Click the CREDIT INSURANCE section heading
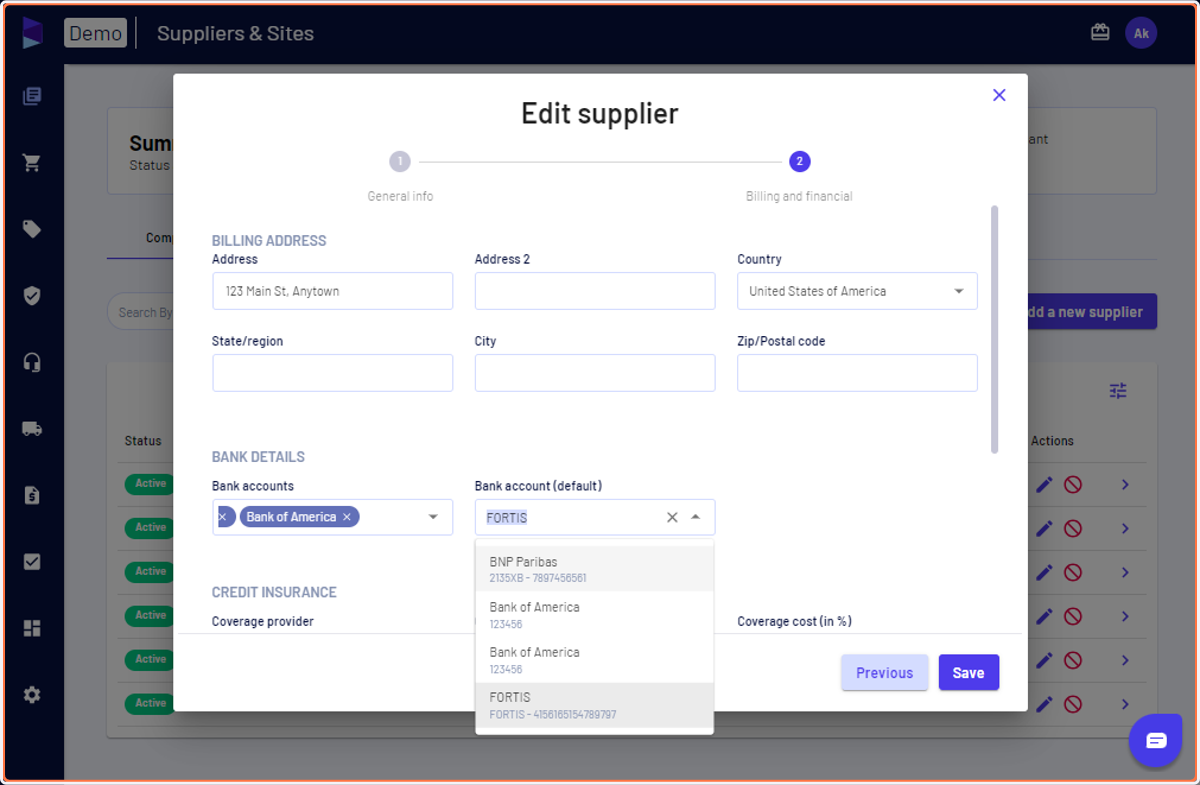The height and width of the screenshot is (785, 1200). pos(274,592)
